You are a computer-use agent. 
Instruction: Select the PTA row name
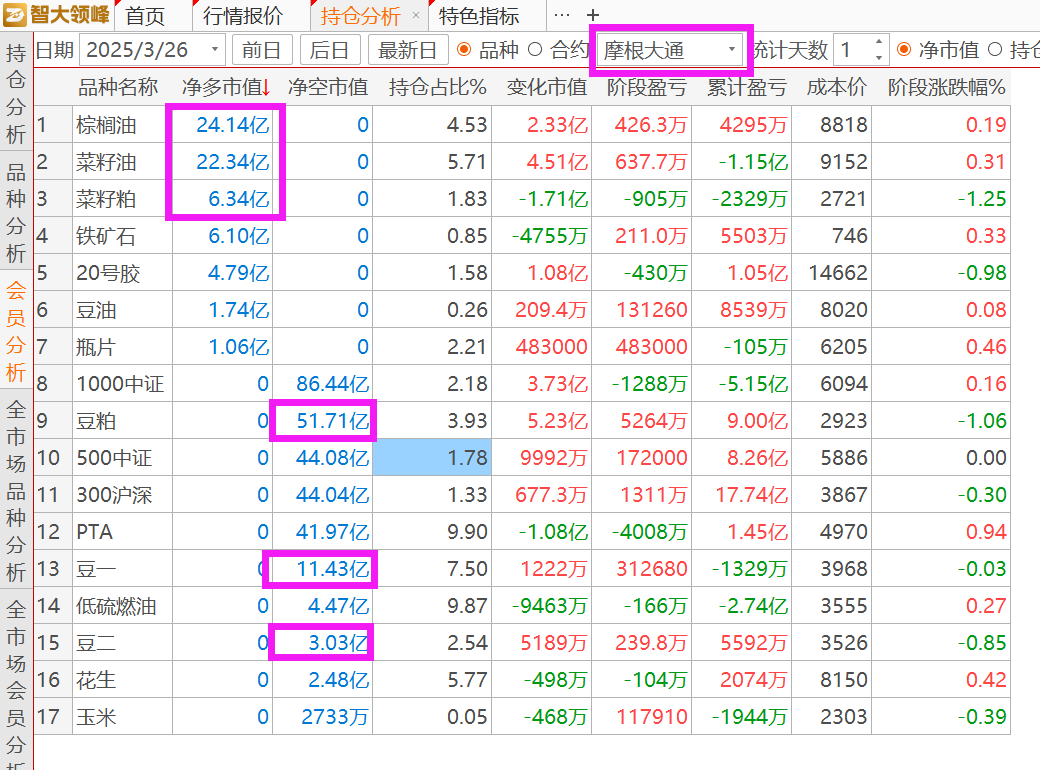[x=94, y=532]
